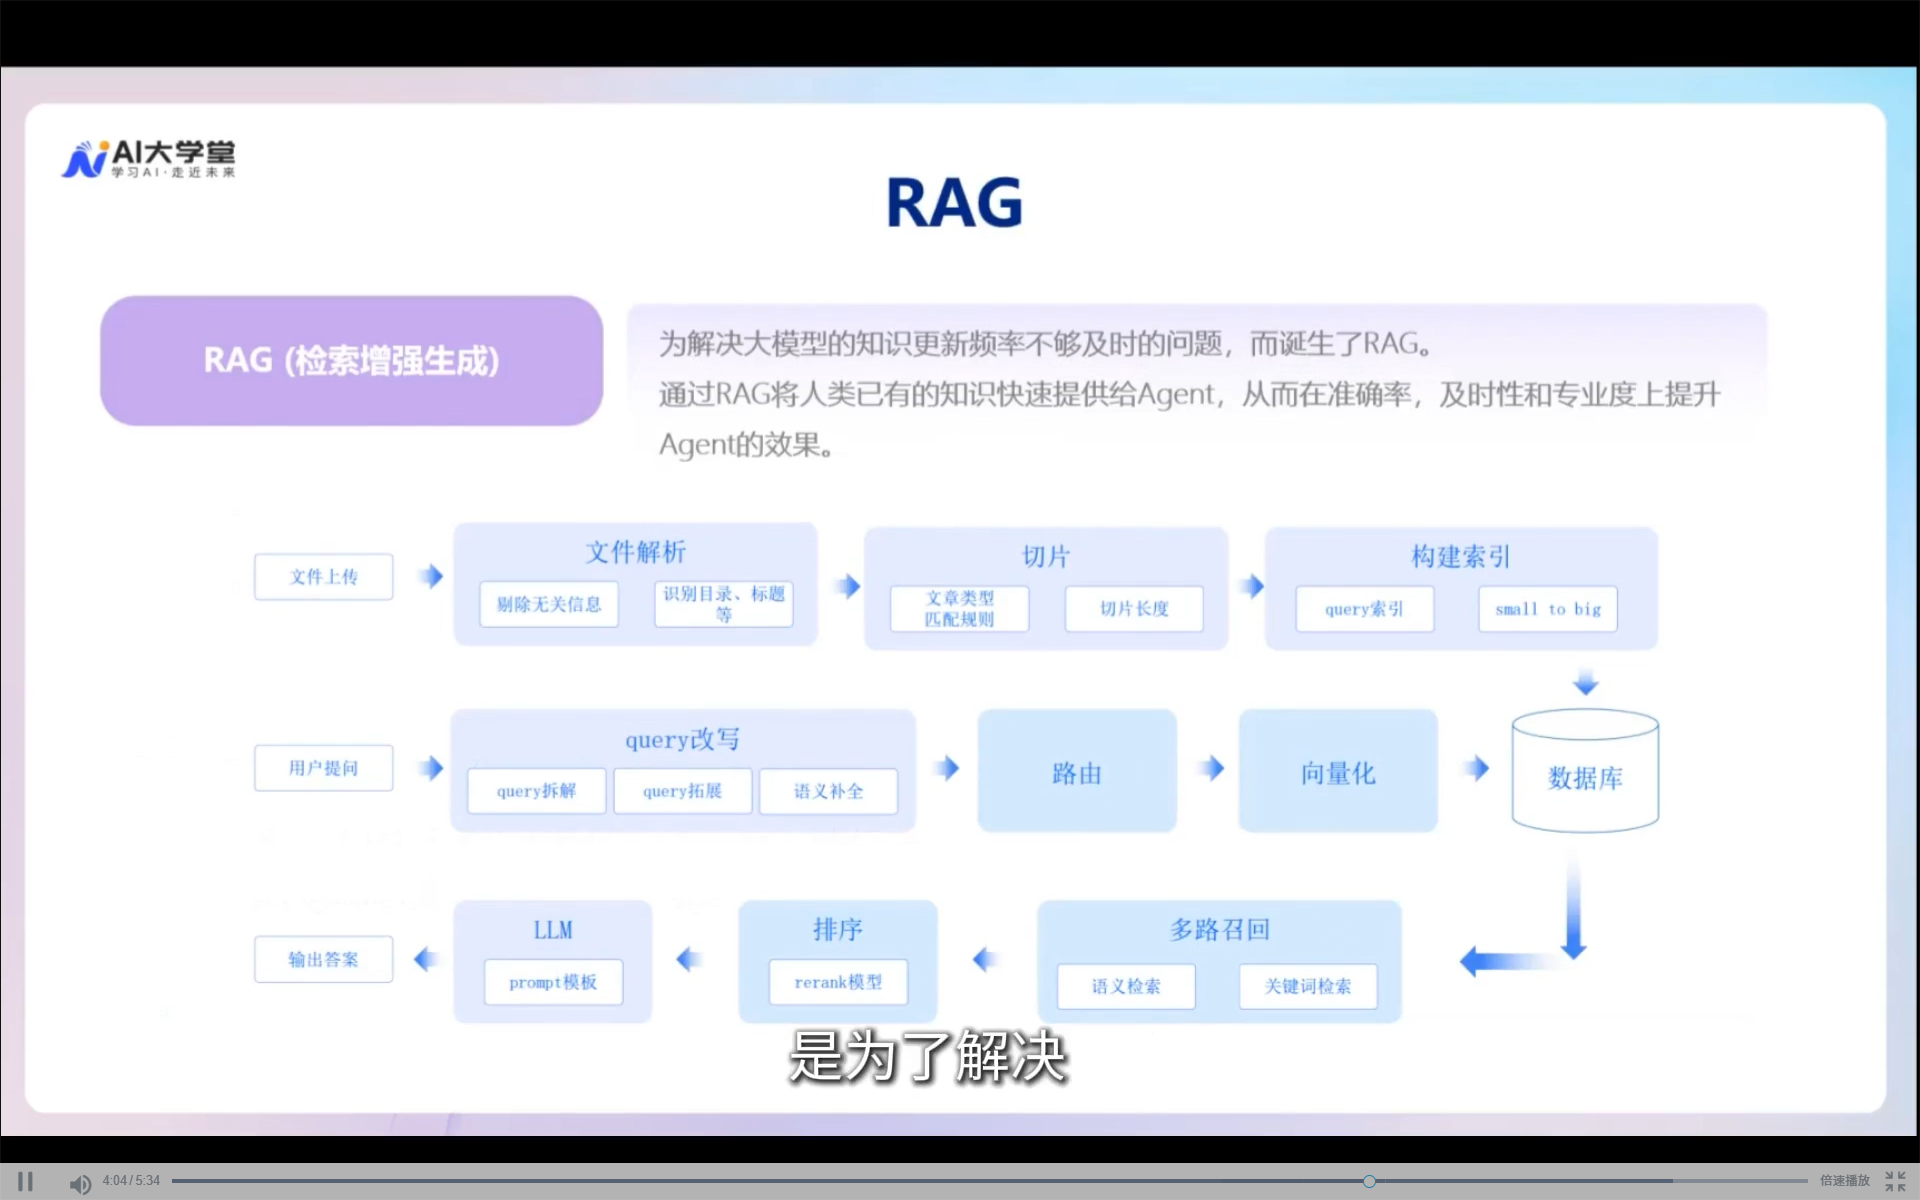Viewport: 1920px width, 1200px height.
Task: Click the 输出答案 box
Action: coord(323,959)
